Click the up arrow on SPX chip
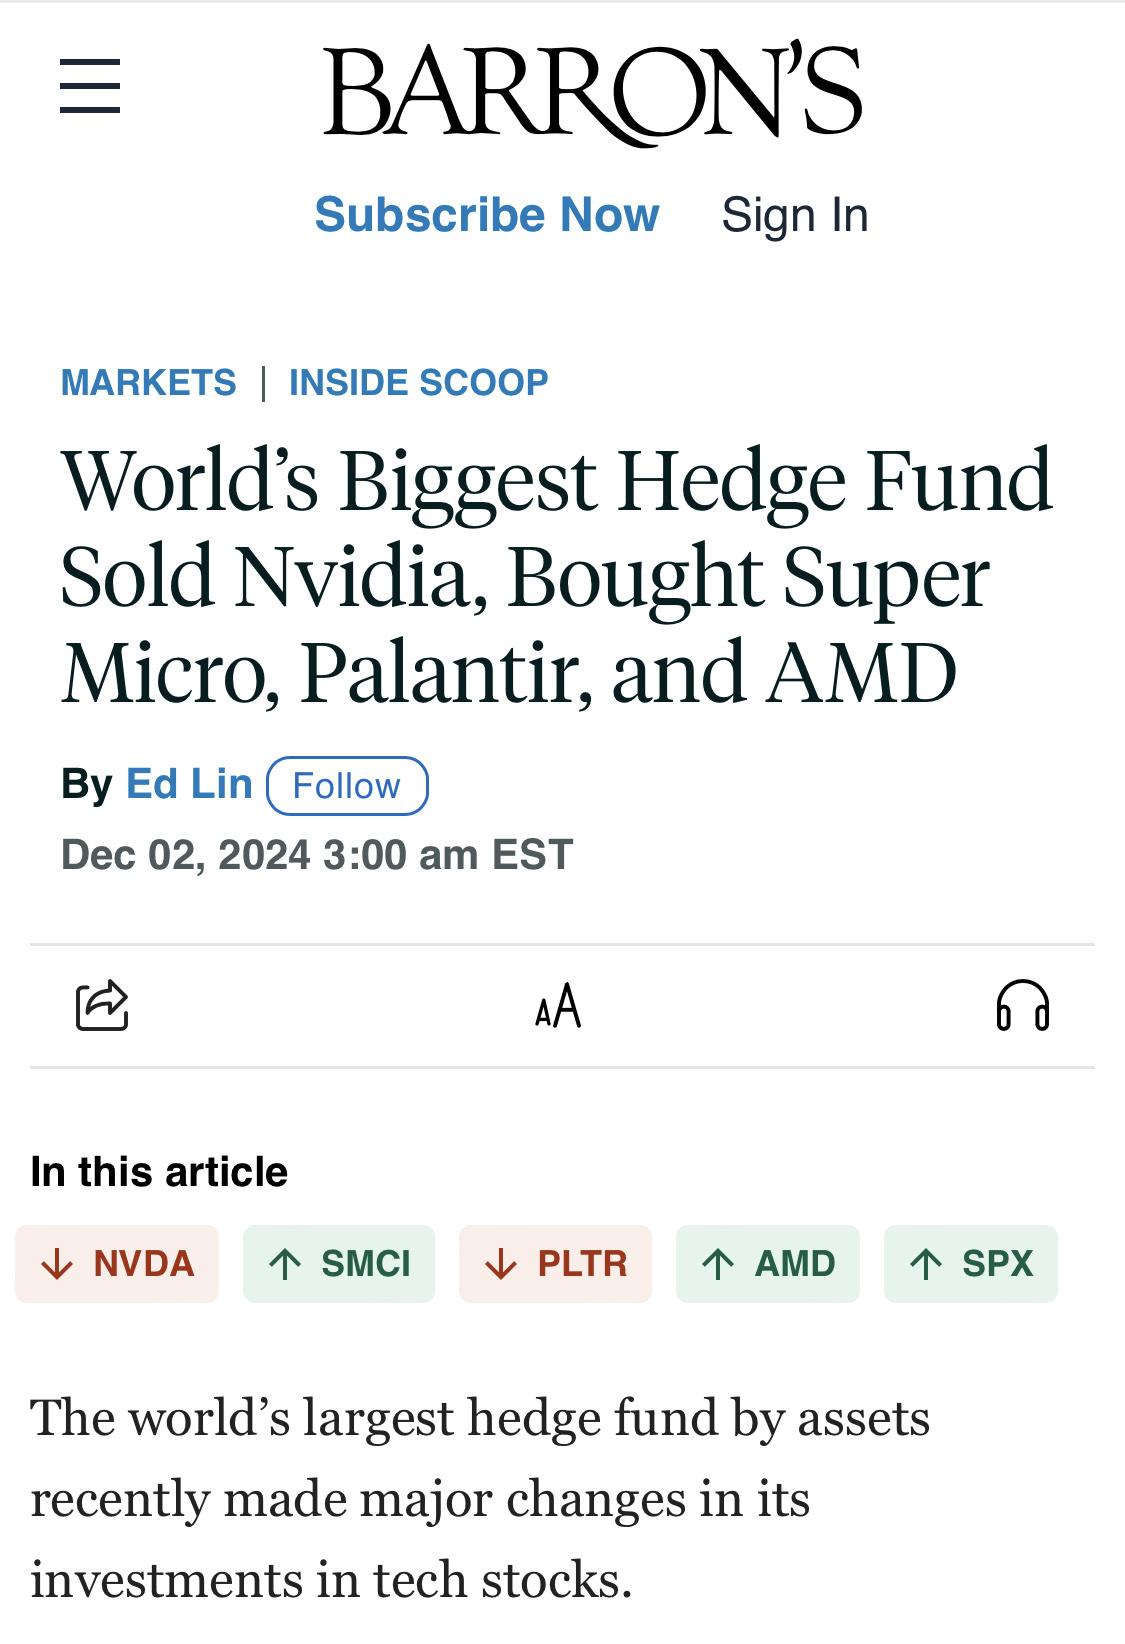The height and width of the screenshot is (1644, 1125). (926, 1264)
